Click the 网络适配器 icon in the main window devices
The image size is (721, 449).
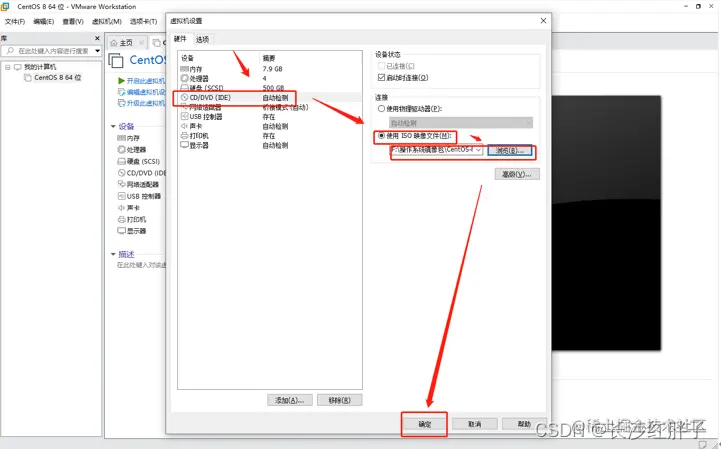(121, 184)
